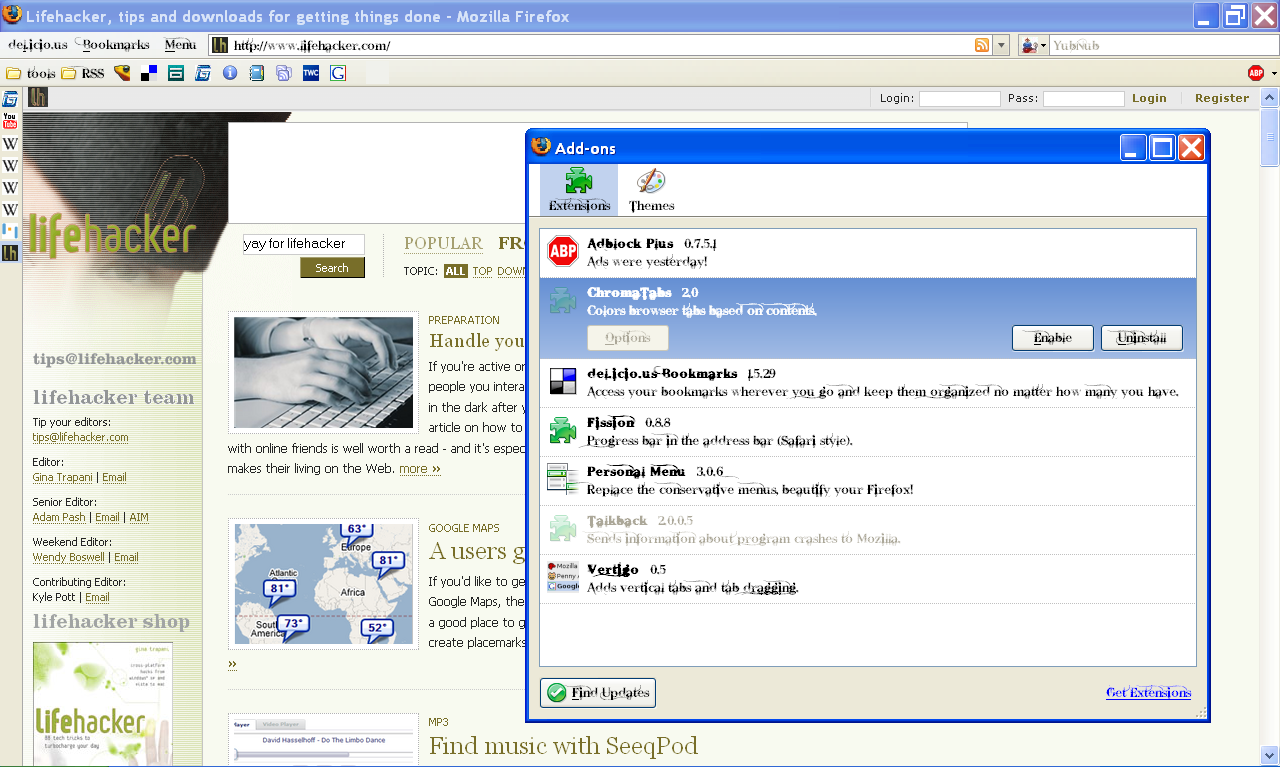Click Uninstall for ChromaTabs

pos(1142,338)
